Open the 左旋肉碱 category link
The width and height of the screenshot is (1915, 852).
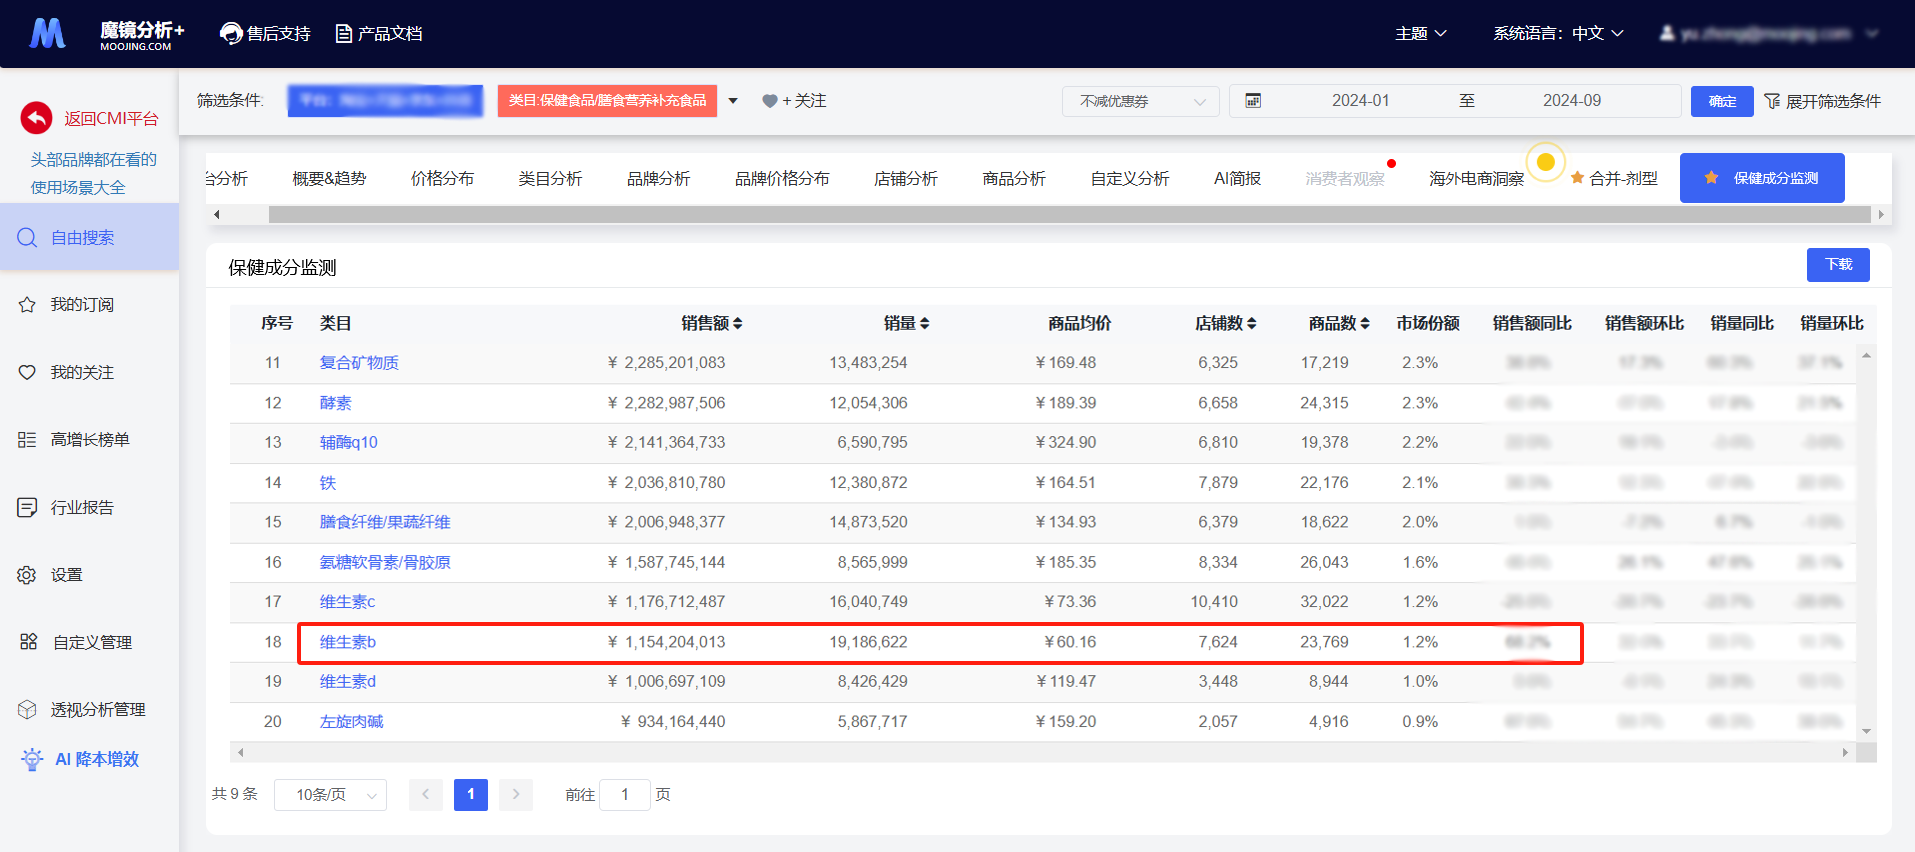tap(351, 721)
